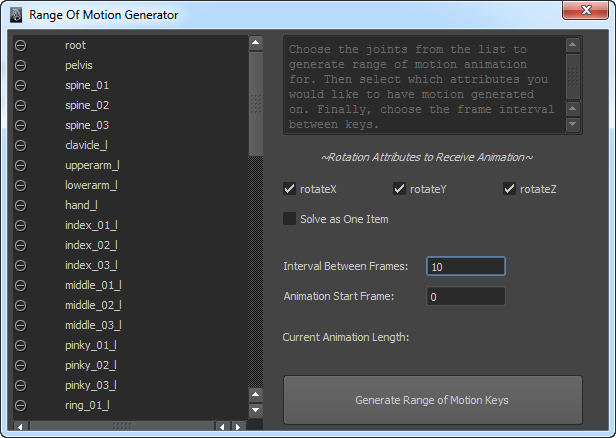616x438 pixels.
Task: Click the Rotation Attributes to Receive Animation heading
Action: [x=427, y=158]
